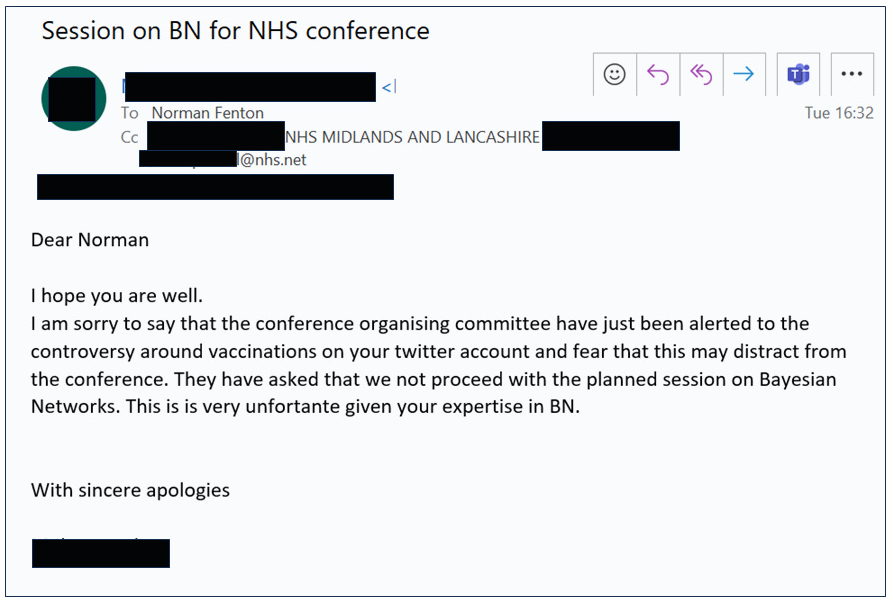Click the emoji reaction smiley icon
The image size is (893, 602).
click(x=615, y=74)
